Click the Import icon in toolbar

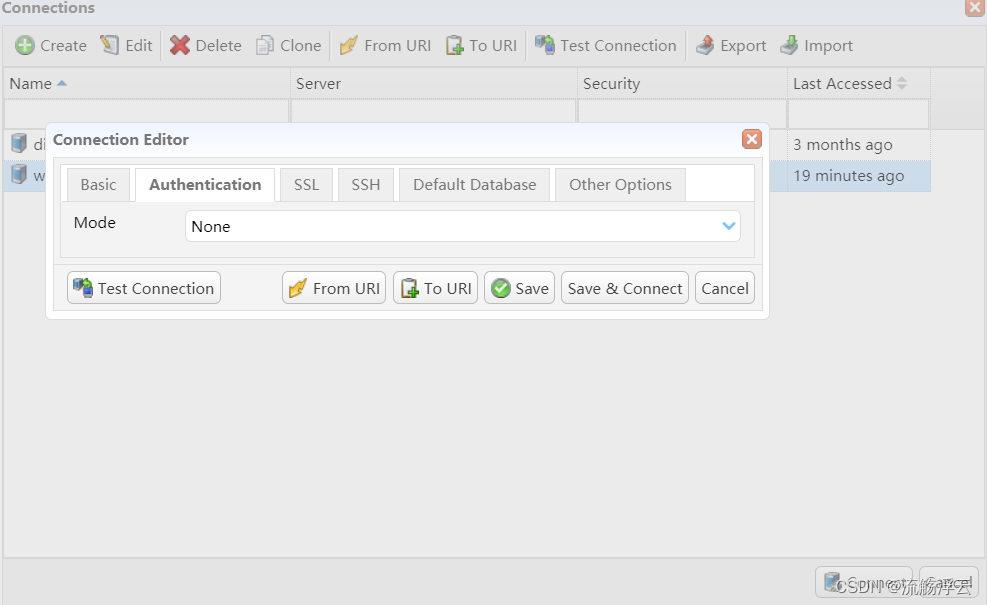point(789,45)
